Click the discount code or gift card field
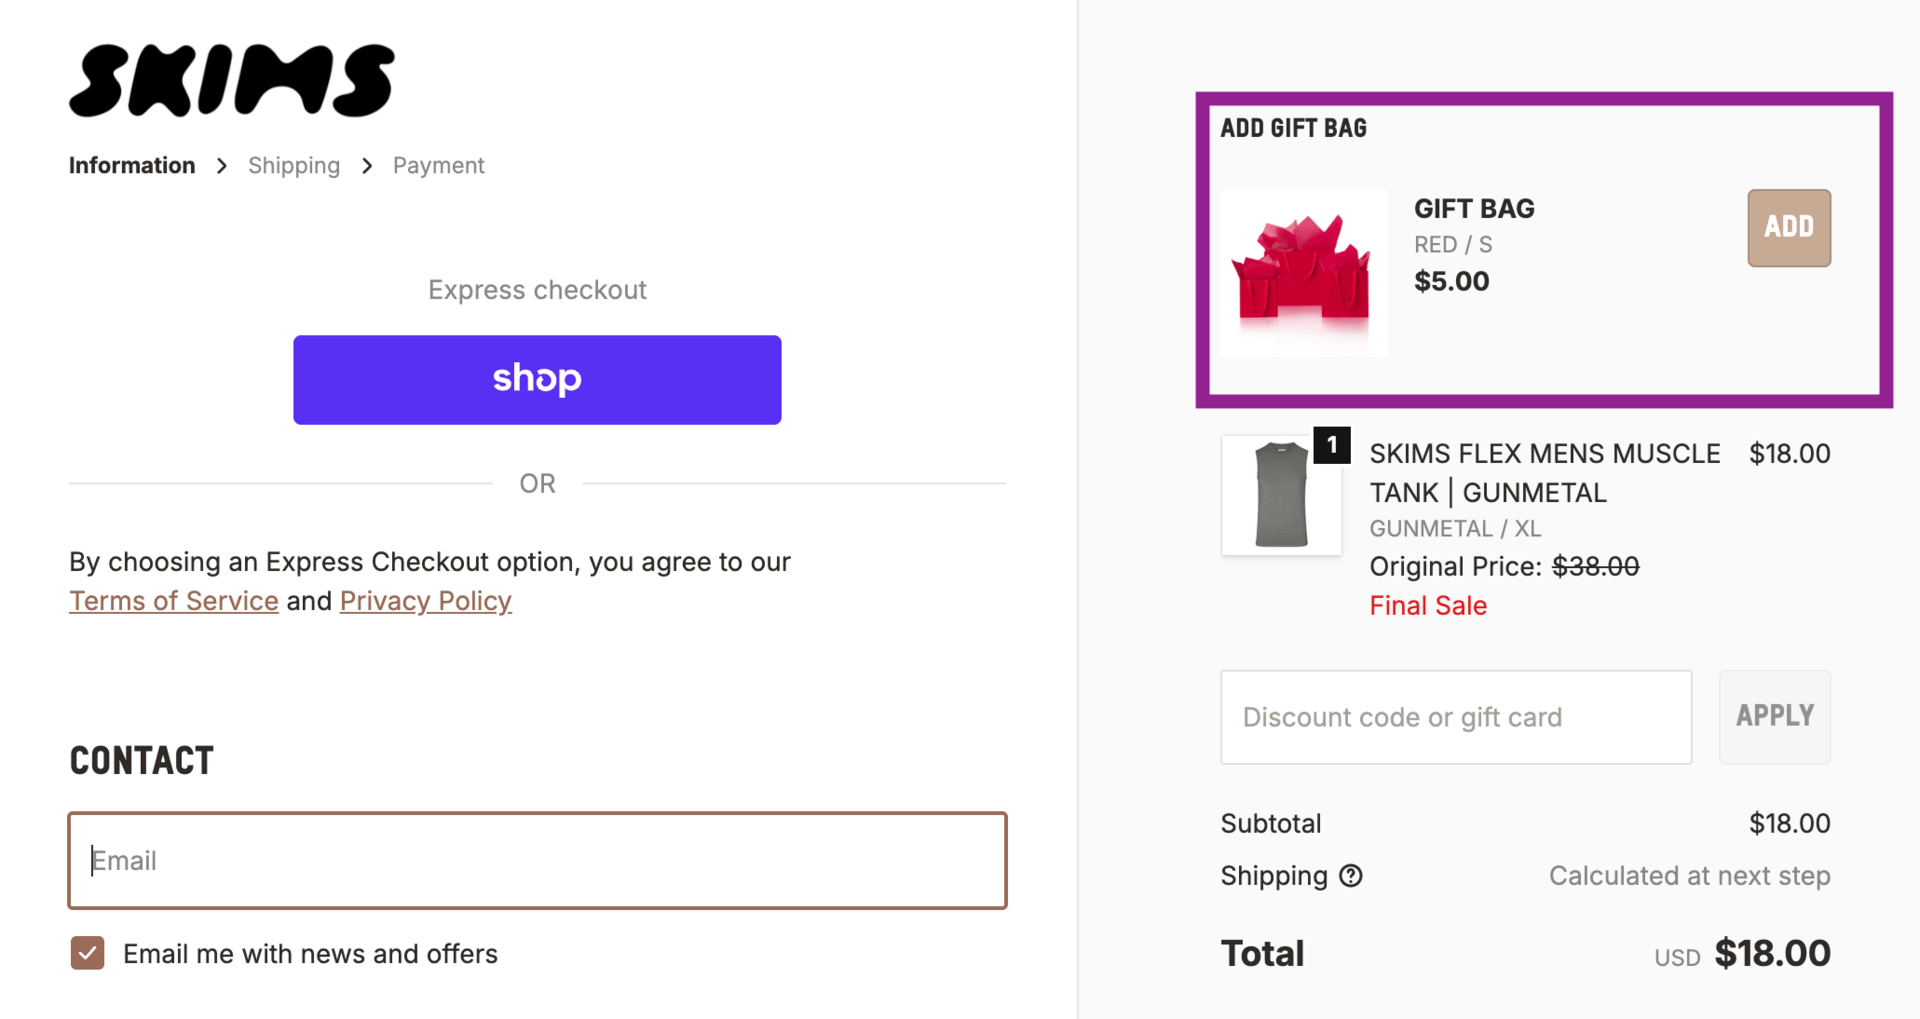The width and height of the screenshot is (1920, 1019). pyautogui.click(x=1455, y=717)
